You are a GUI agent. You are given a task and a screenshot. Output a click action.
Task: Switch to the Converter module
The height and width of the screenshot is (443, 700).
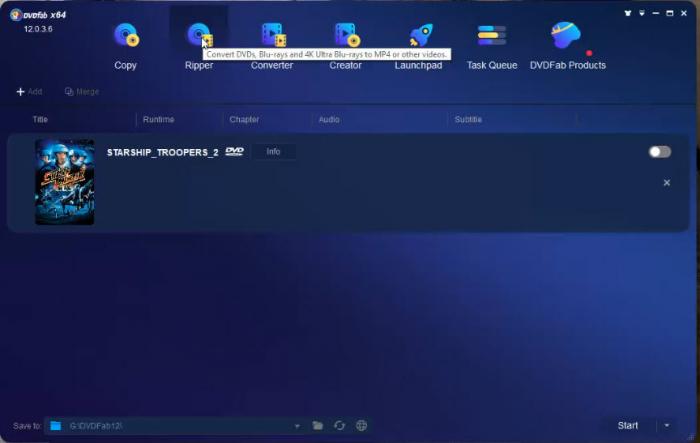(272, 46)
